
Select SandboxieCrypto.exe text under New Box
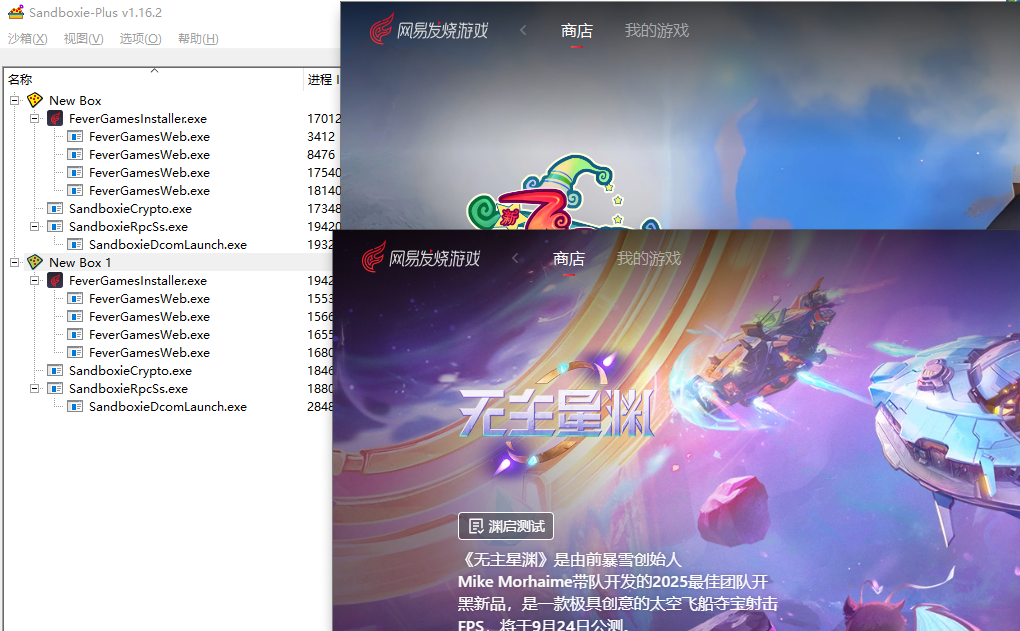(x=131, y=209)
